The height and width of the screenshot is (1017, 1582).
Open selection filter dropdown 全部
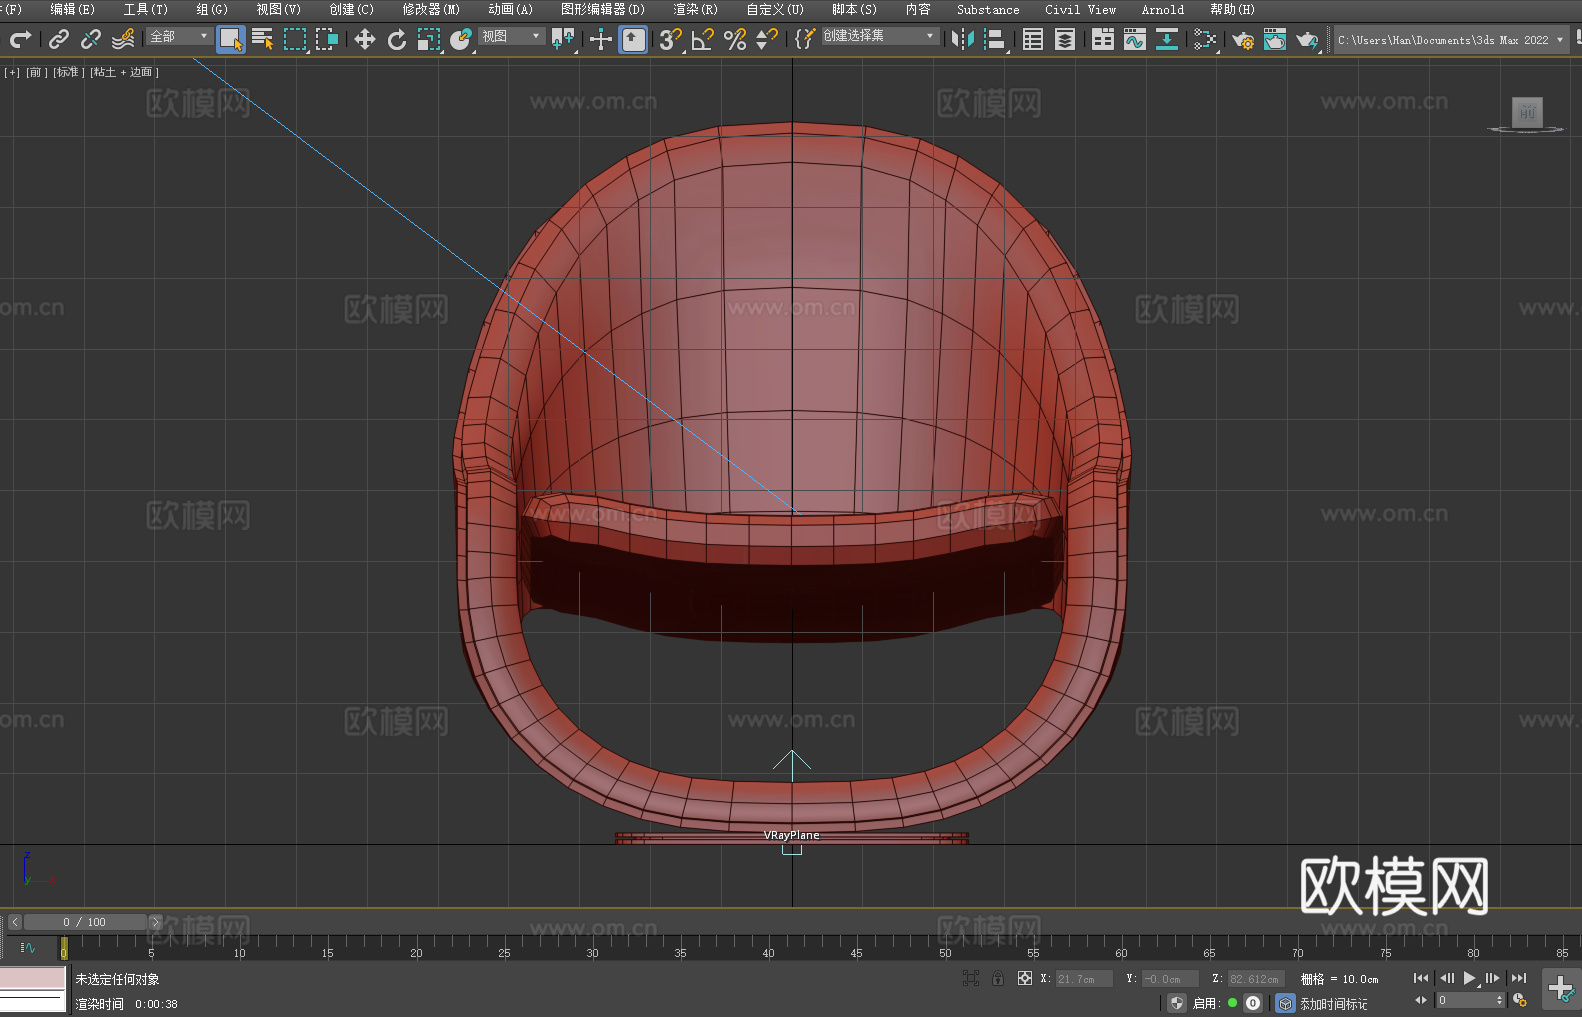[179, 36]
